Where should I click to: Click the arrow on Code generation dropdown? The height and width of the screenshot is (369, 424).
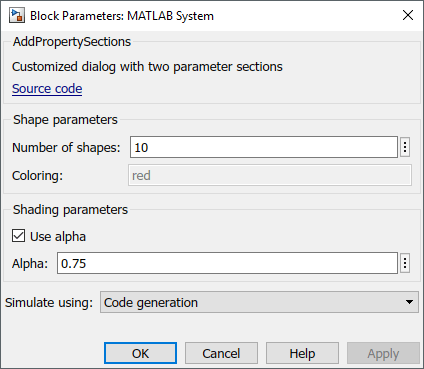click(x=409, y=302)
